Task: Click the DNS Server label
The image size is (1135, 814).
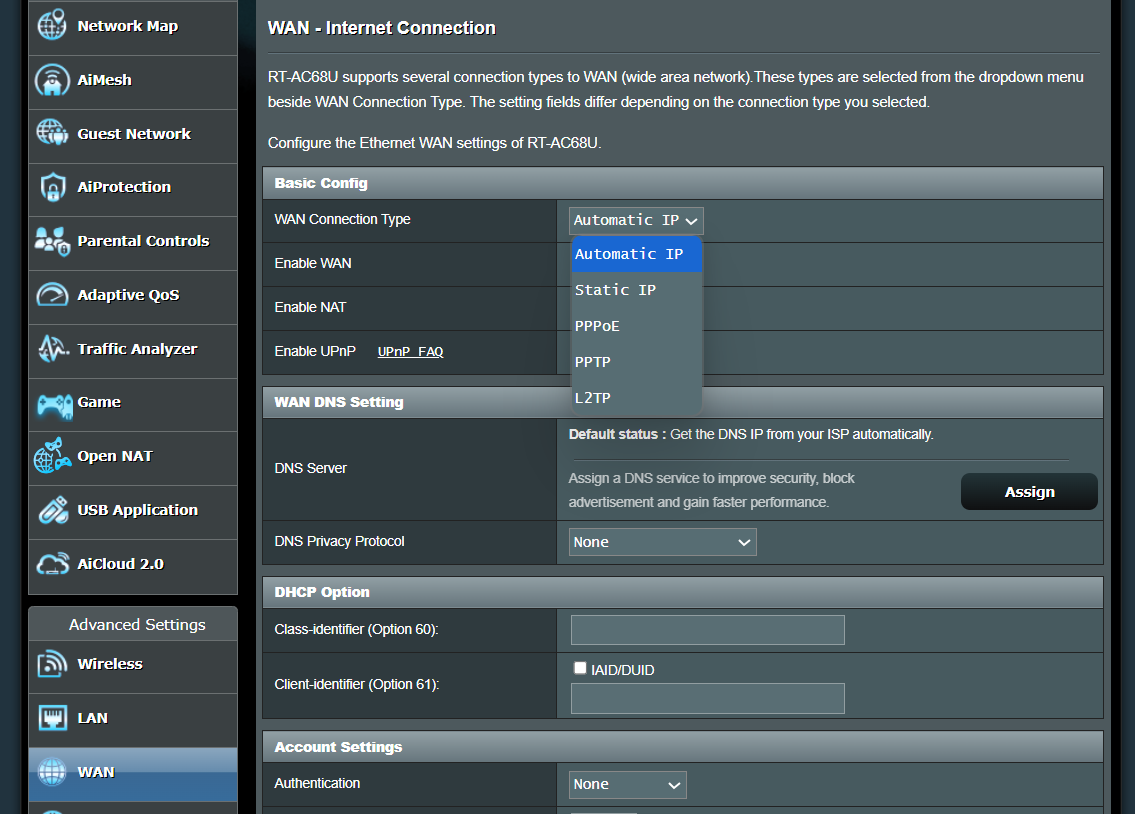Action: click(x=311, y=468)
